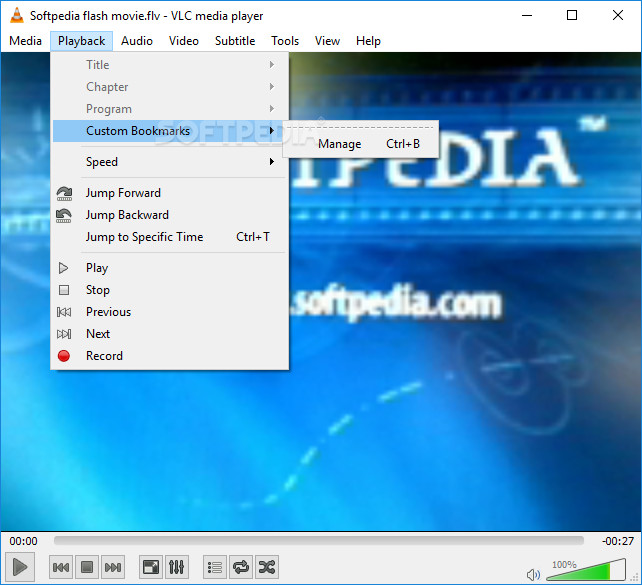This screenshot has width=642, height=585.
Task: Click Jump Forward menu item
Action: point(169,193)
